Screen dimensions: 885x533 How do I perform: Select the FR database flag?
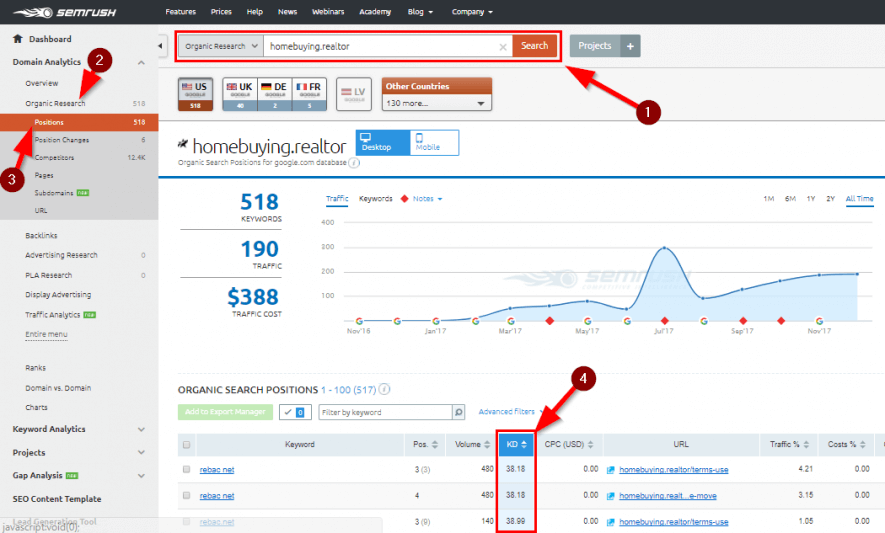point(309,94)
